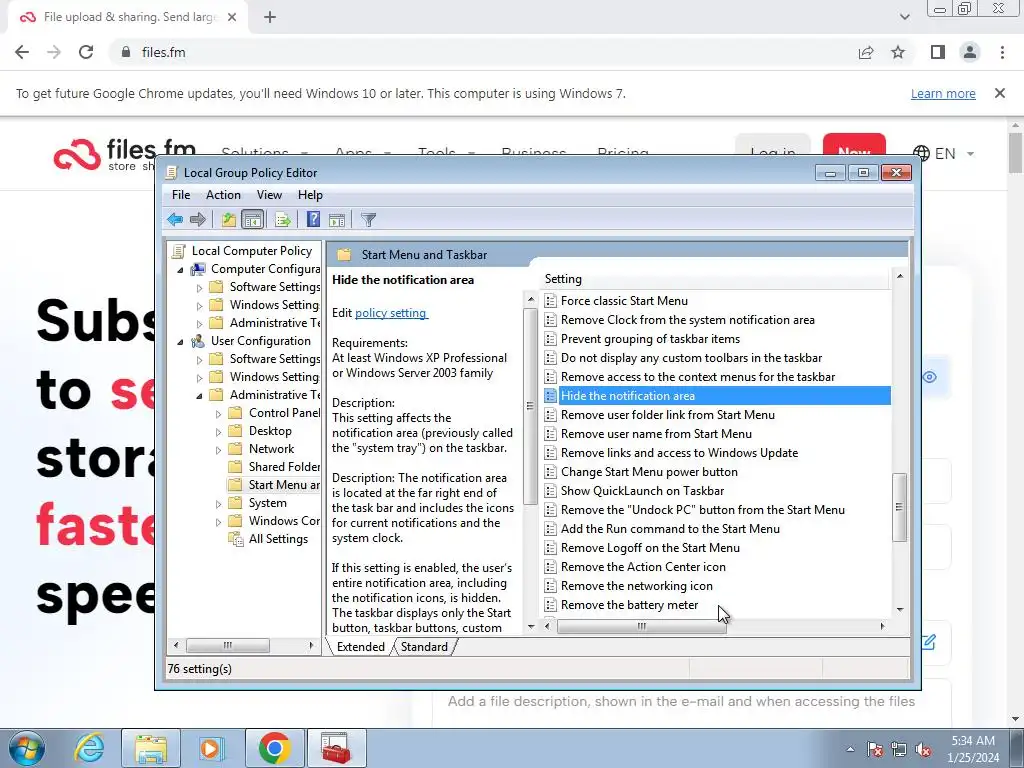The height and width of the screenshot is (768, 1024).
Task: Open Windows Media Player from the taskbar
Action: (211, 748)
